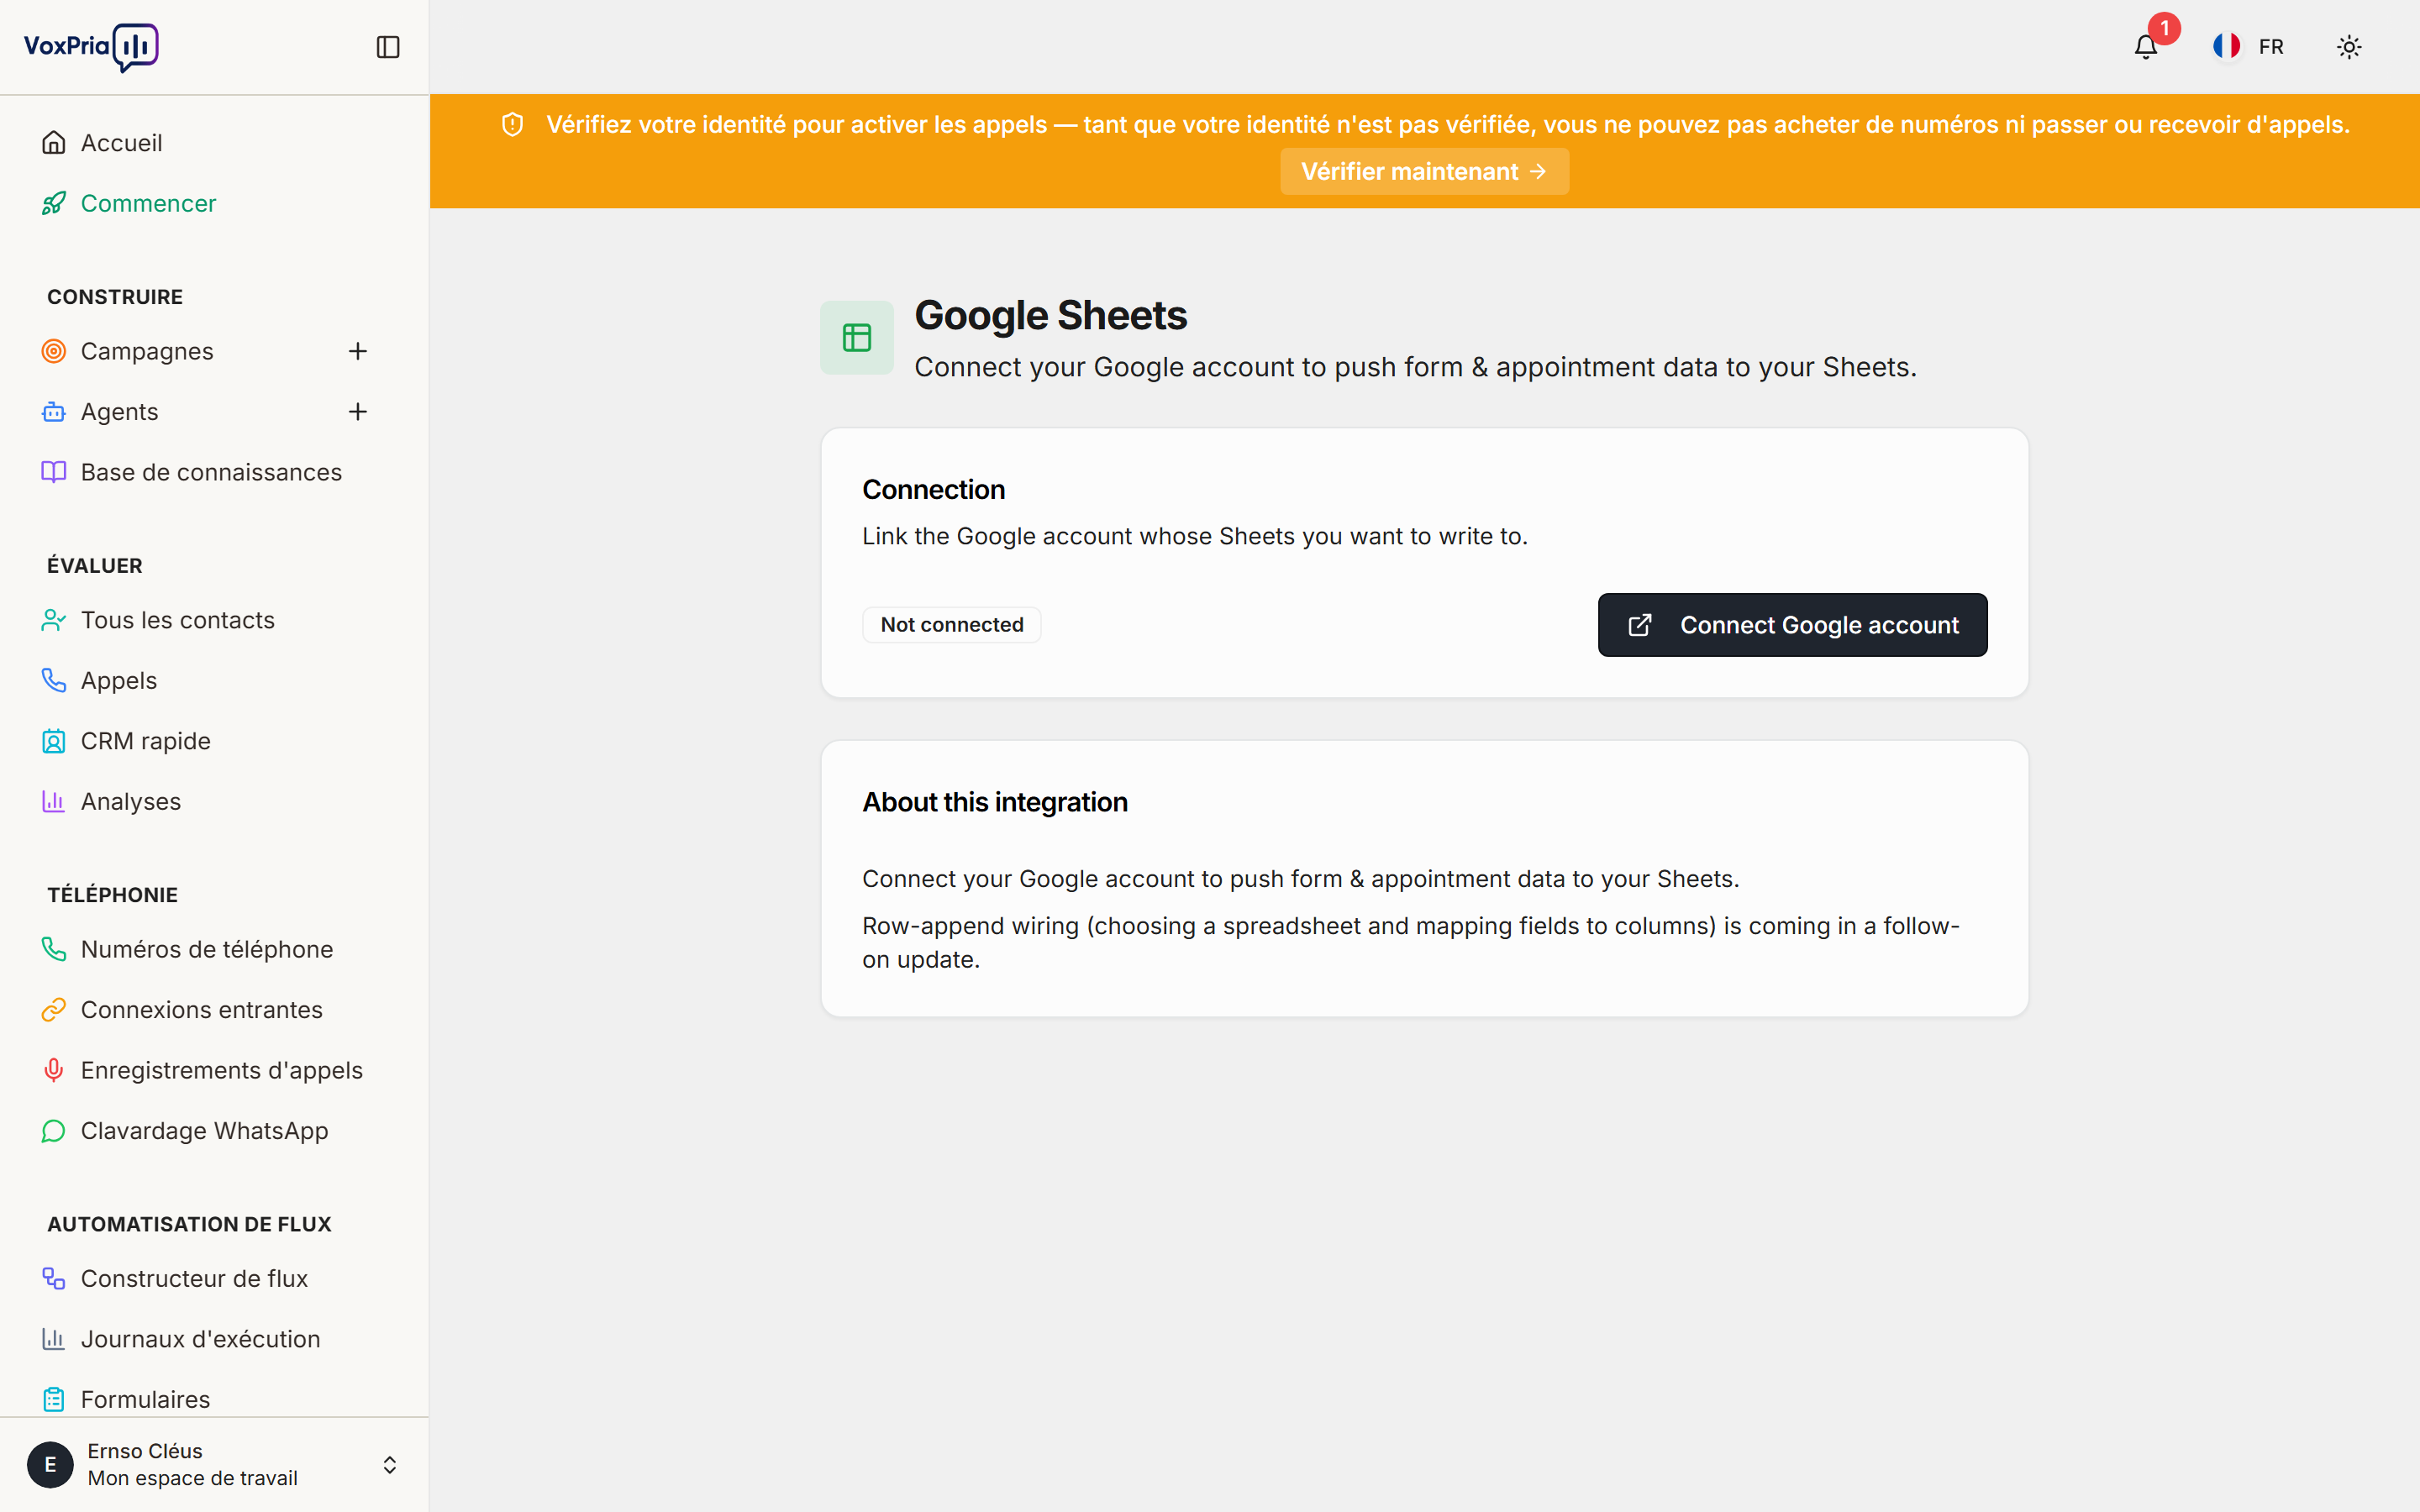Click the Google Sheets table icon
Image resolution: width=2420 pixels, height=1512 pixels.
coord(857,338)
